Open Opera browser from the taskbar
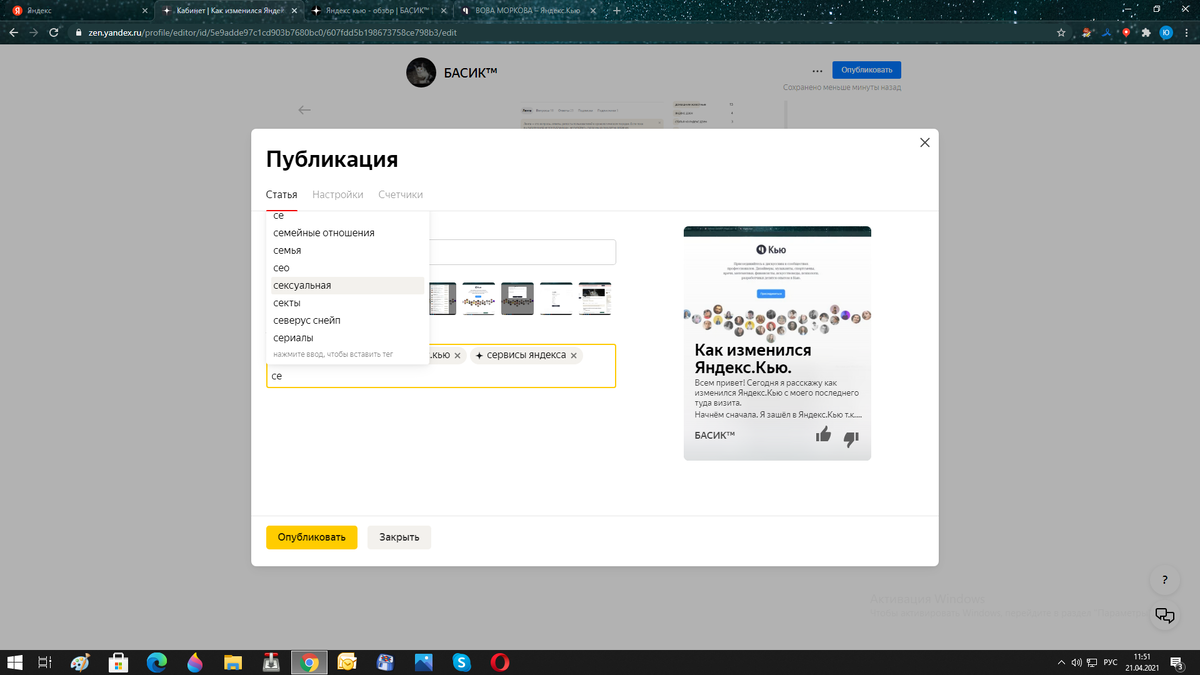 500,662
